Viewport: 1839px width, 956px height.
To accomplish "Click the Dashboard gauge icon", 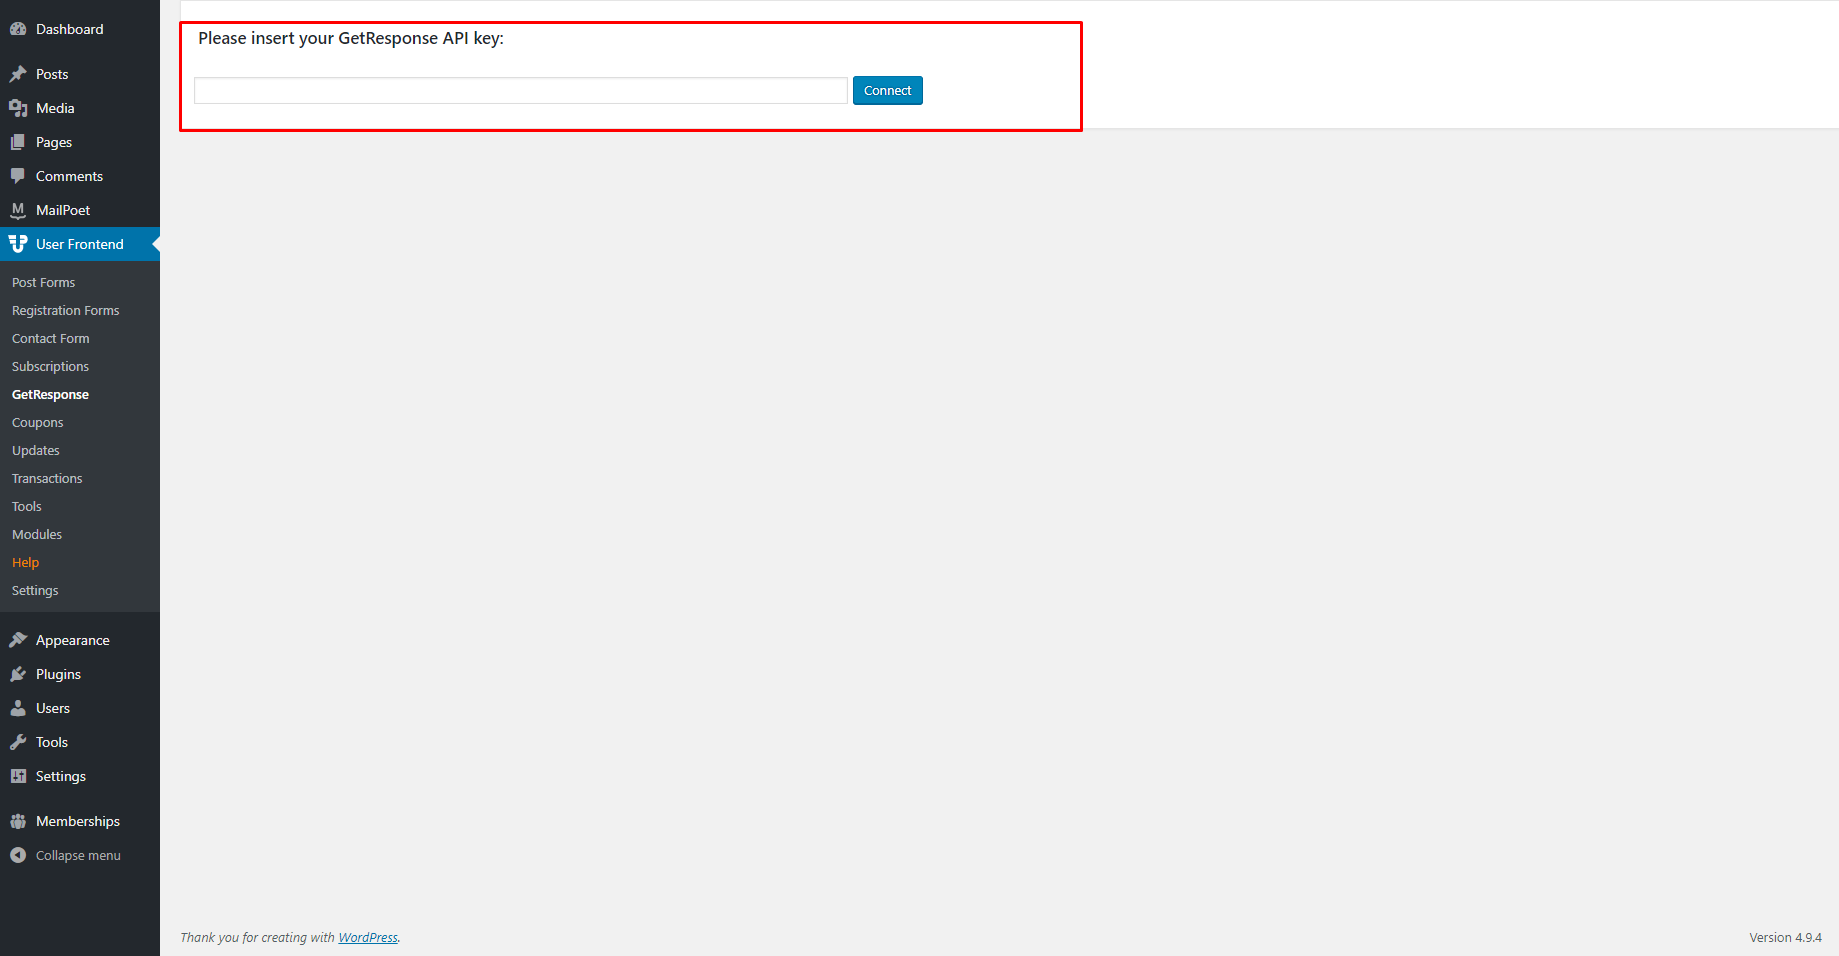I will click(18, 29).
